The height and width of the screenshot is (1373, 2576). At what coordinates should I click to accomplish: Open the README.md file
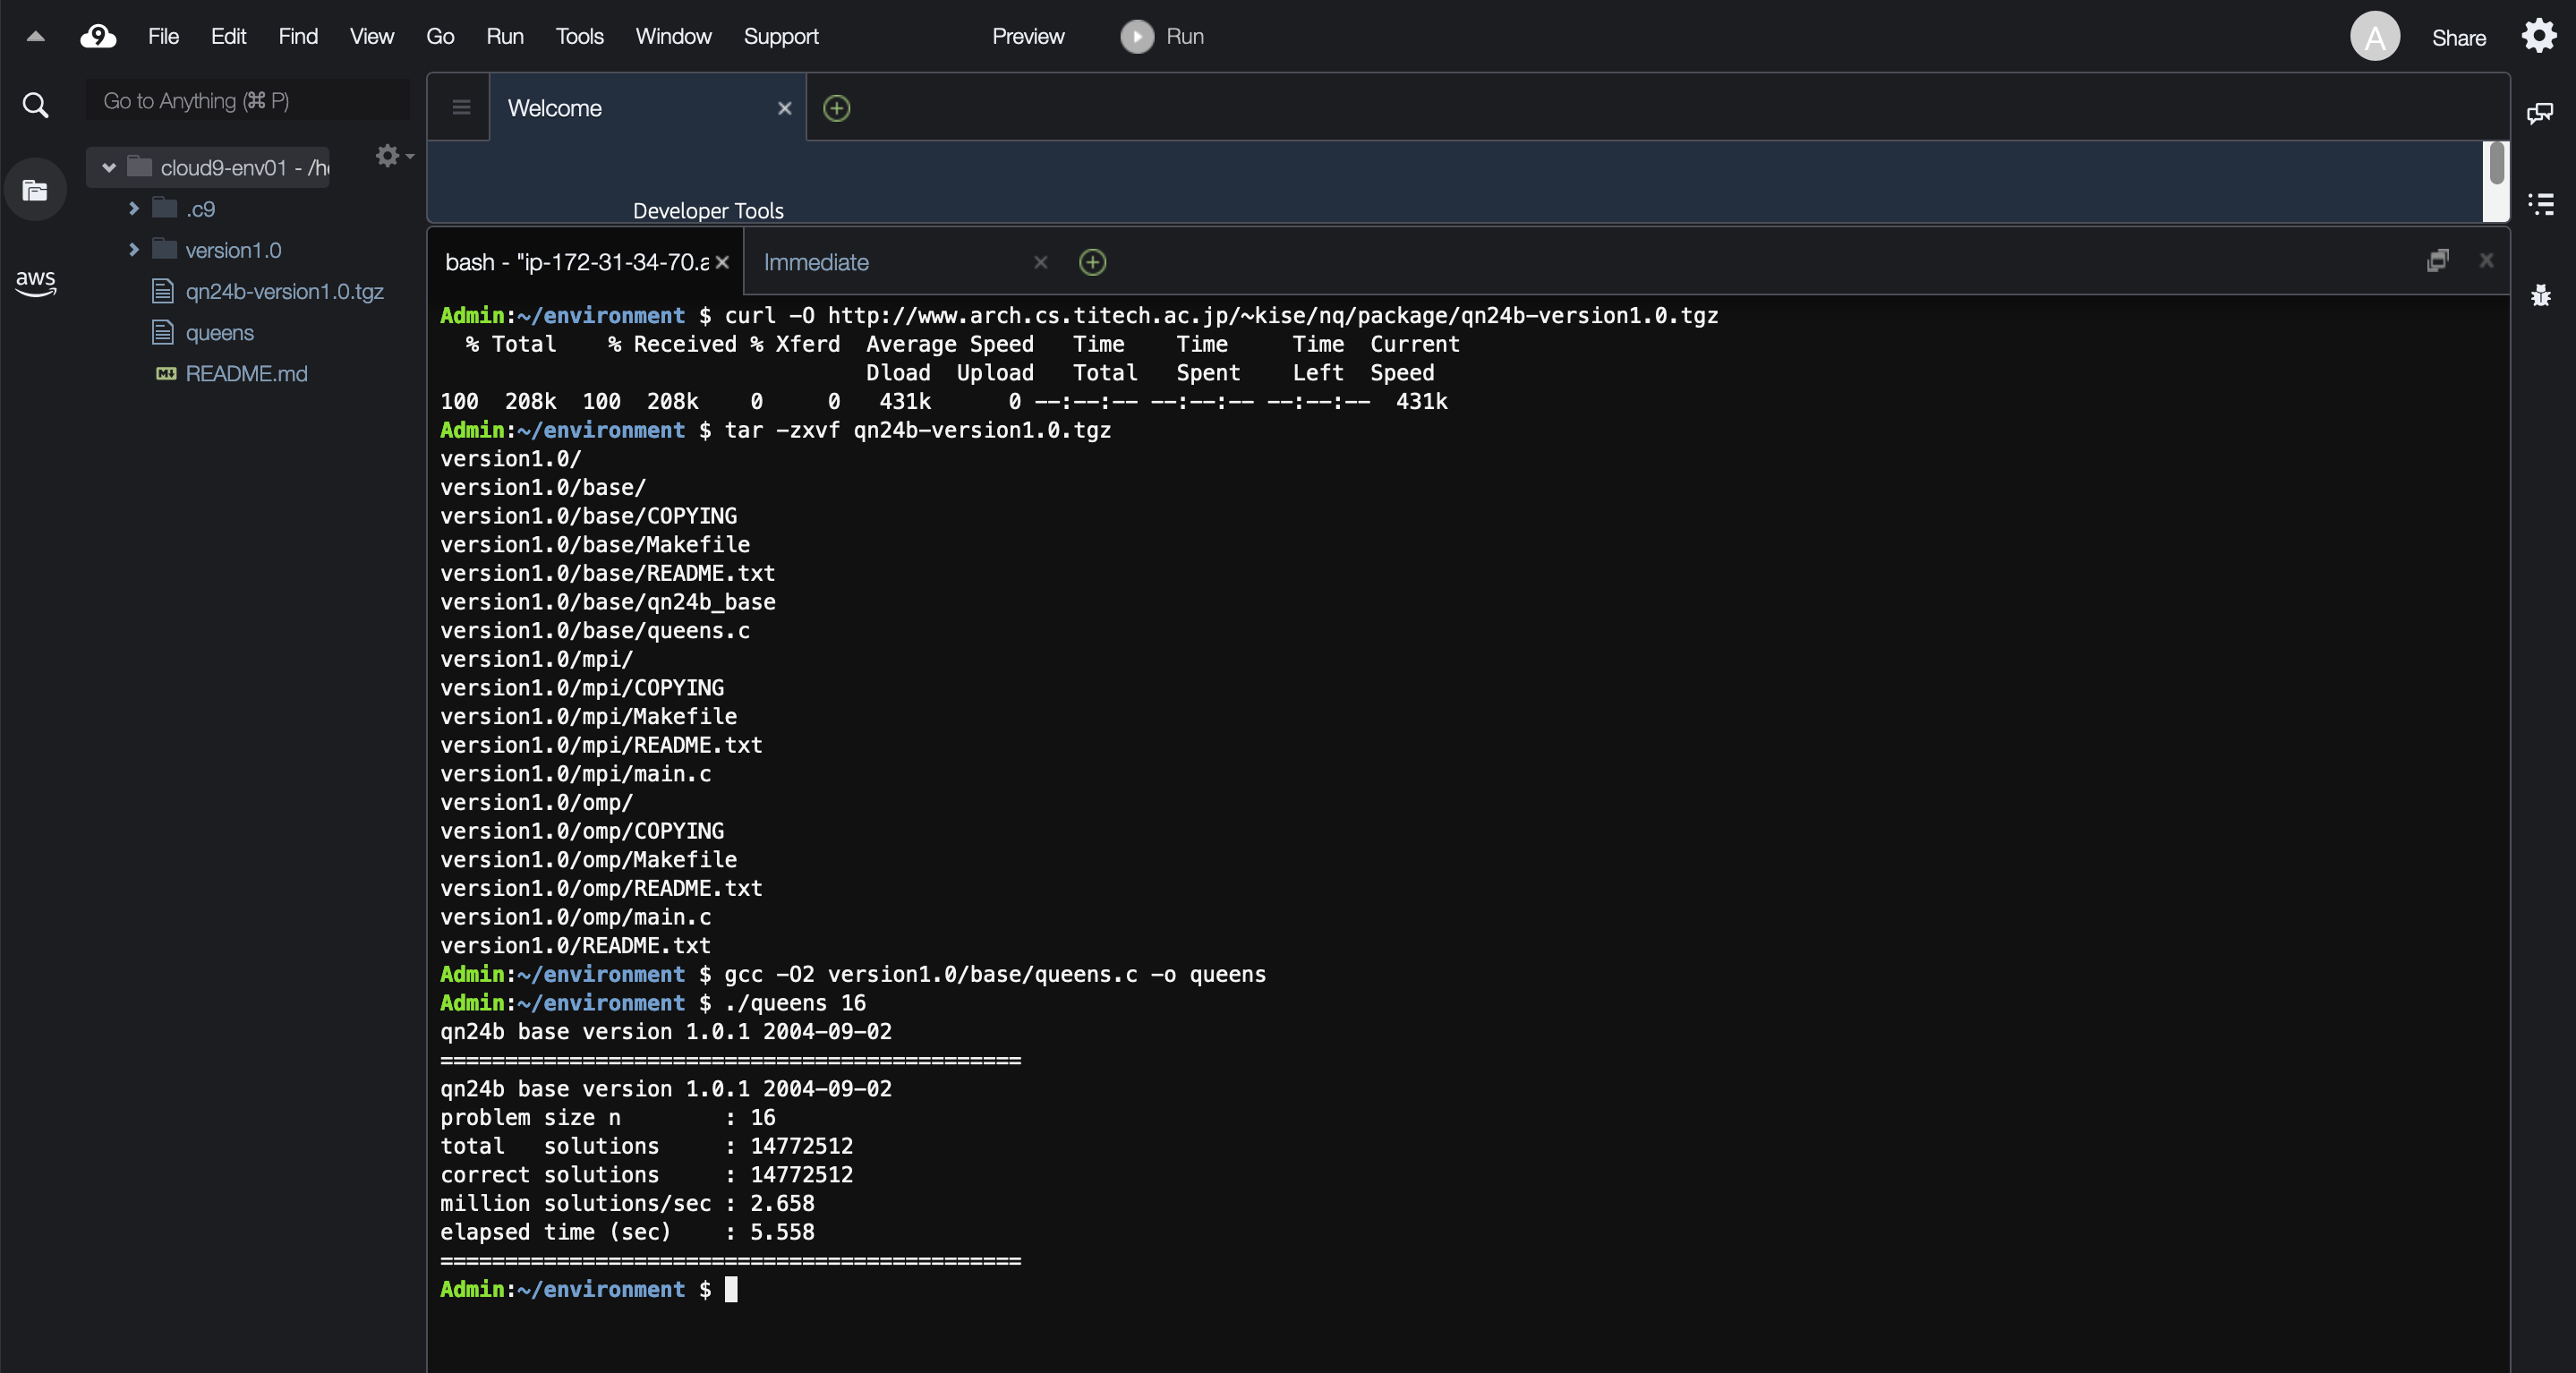(x=246, y=373)
